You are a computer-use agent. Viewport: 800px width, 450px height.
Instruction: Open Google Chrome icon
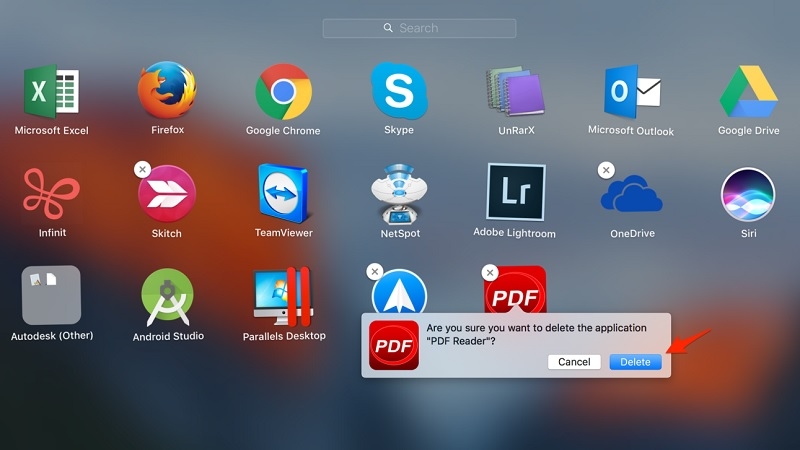point(283,91)
